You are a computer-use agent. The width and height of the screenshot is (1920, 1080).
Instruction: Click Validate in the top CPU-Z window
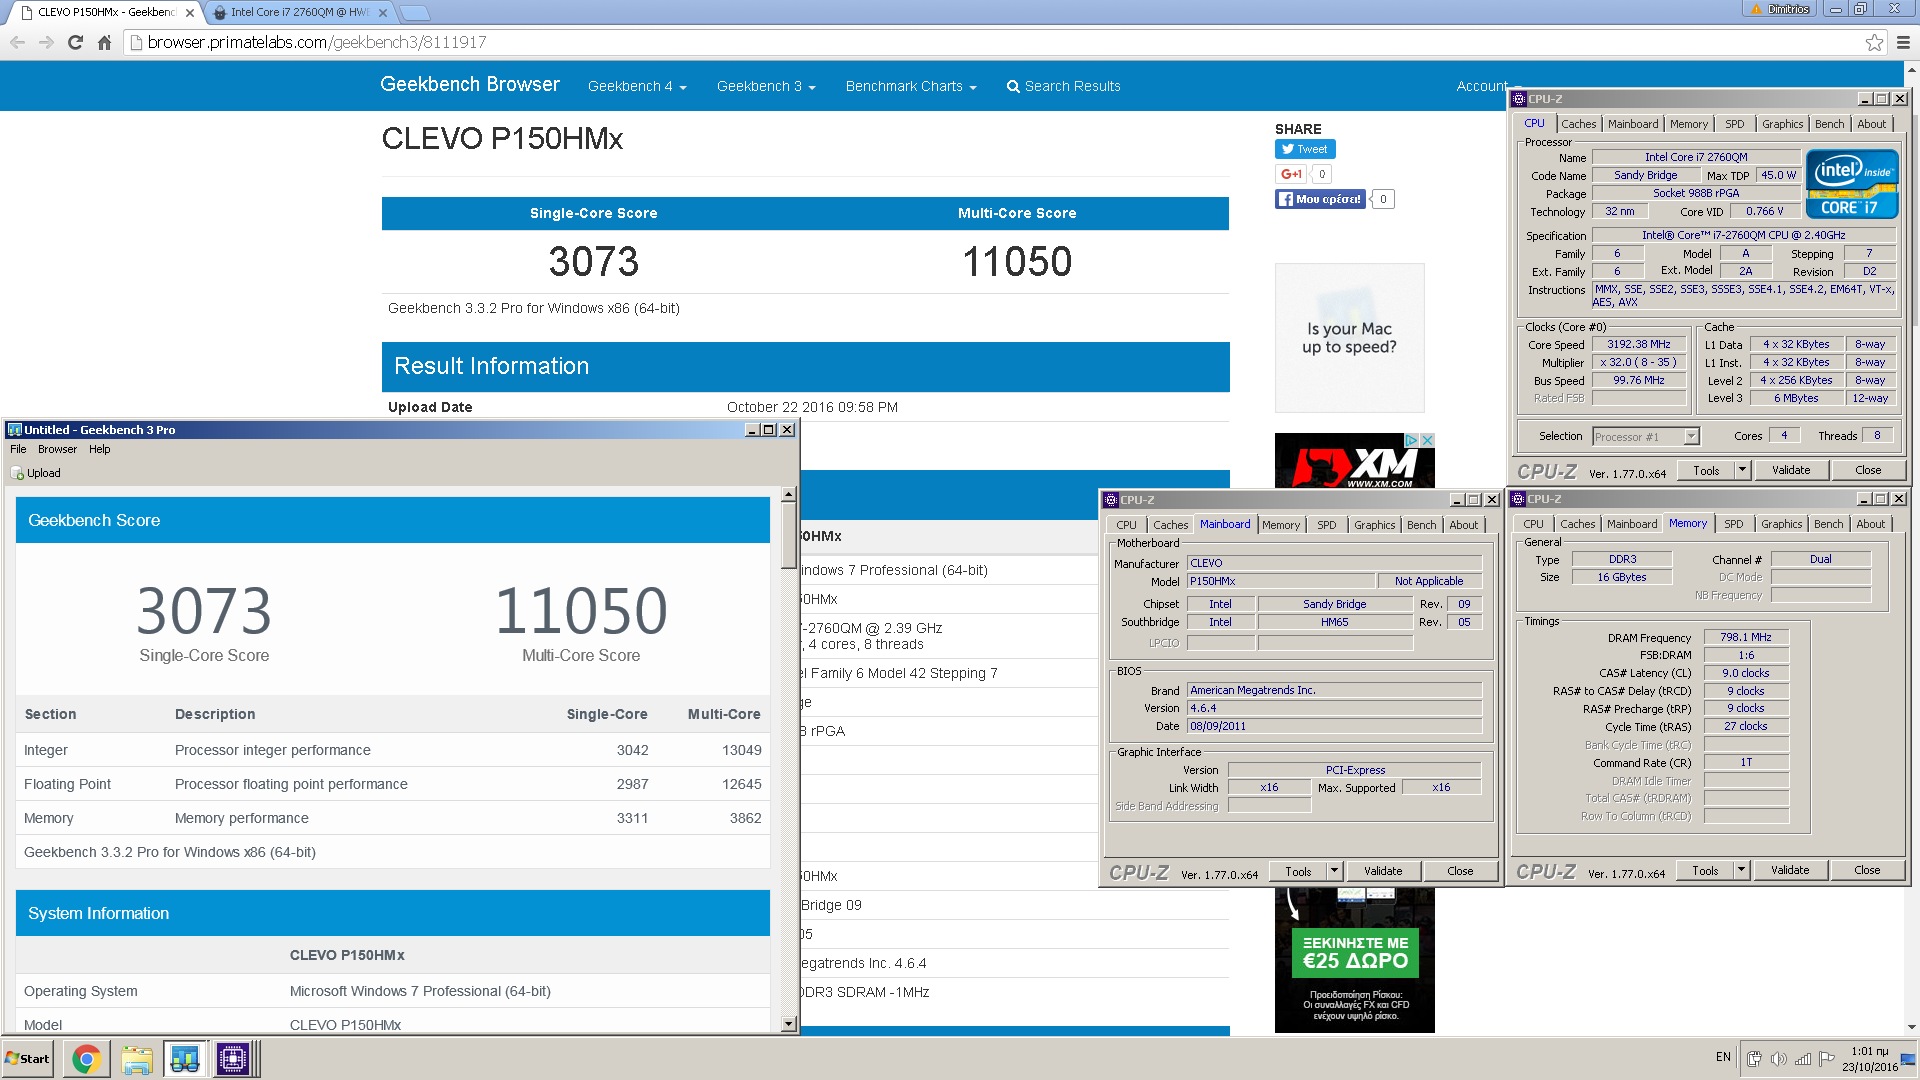(x=1790, y=470)
